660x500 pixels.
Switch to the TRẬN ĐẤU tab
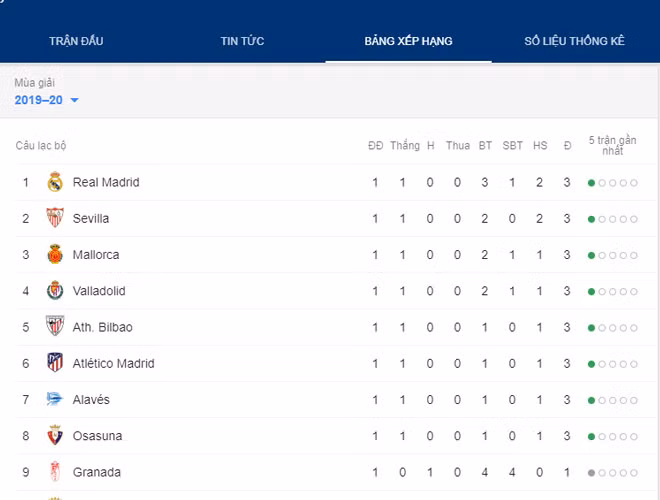pyautogui.click(x=76, y=41)
